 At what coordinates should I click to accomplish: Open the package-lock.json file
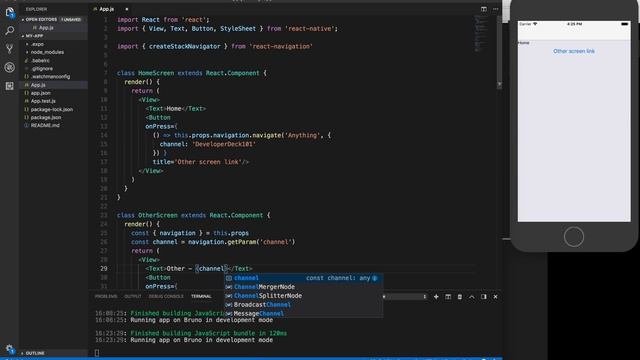click(x=52, y=109)
